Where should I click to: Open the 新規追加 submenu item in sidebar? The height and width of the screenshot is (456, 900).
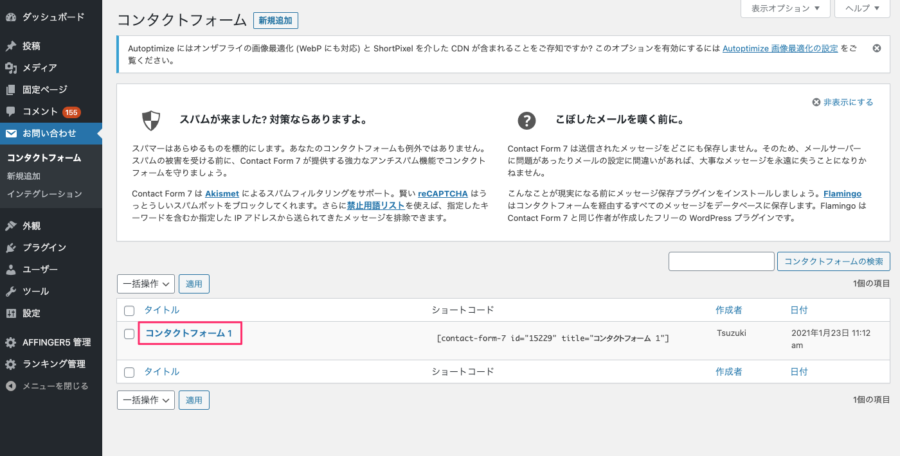(x=24, y=176)
